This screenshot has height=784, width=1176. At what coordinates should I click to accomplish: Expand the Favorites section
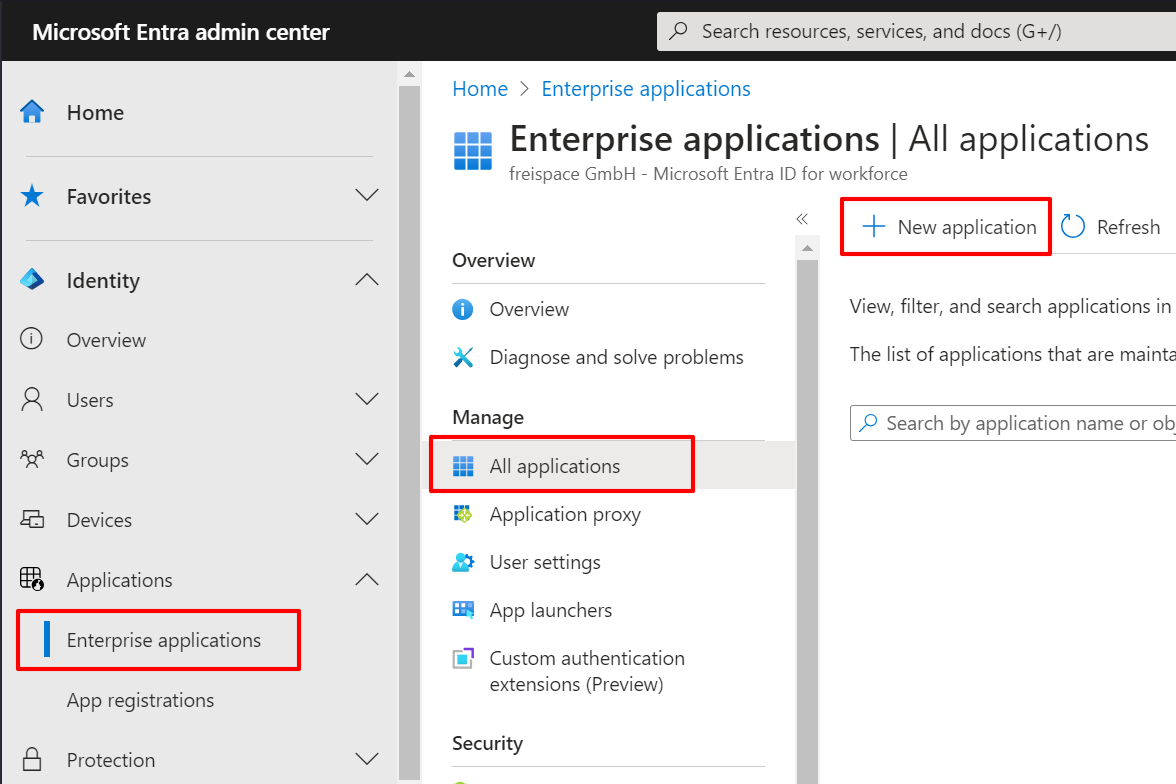click(x=367, y=195)
